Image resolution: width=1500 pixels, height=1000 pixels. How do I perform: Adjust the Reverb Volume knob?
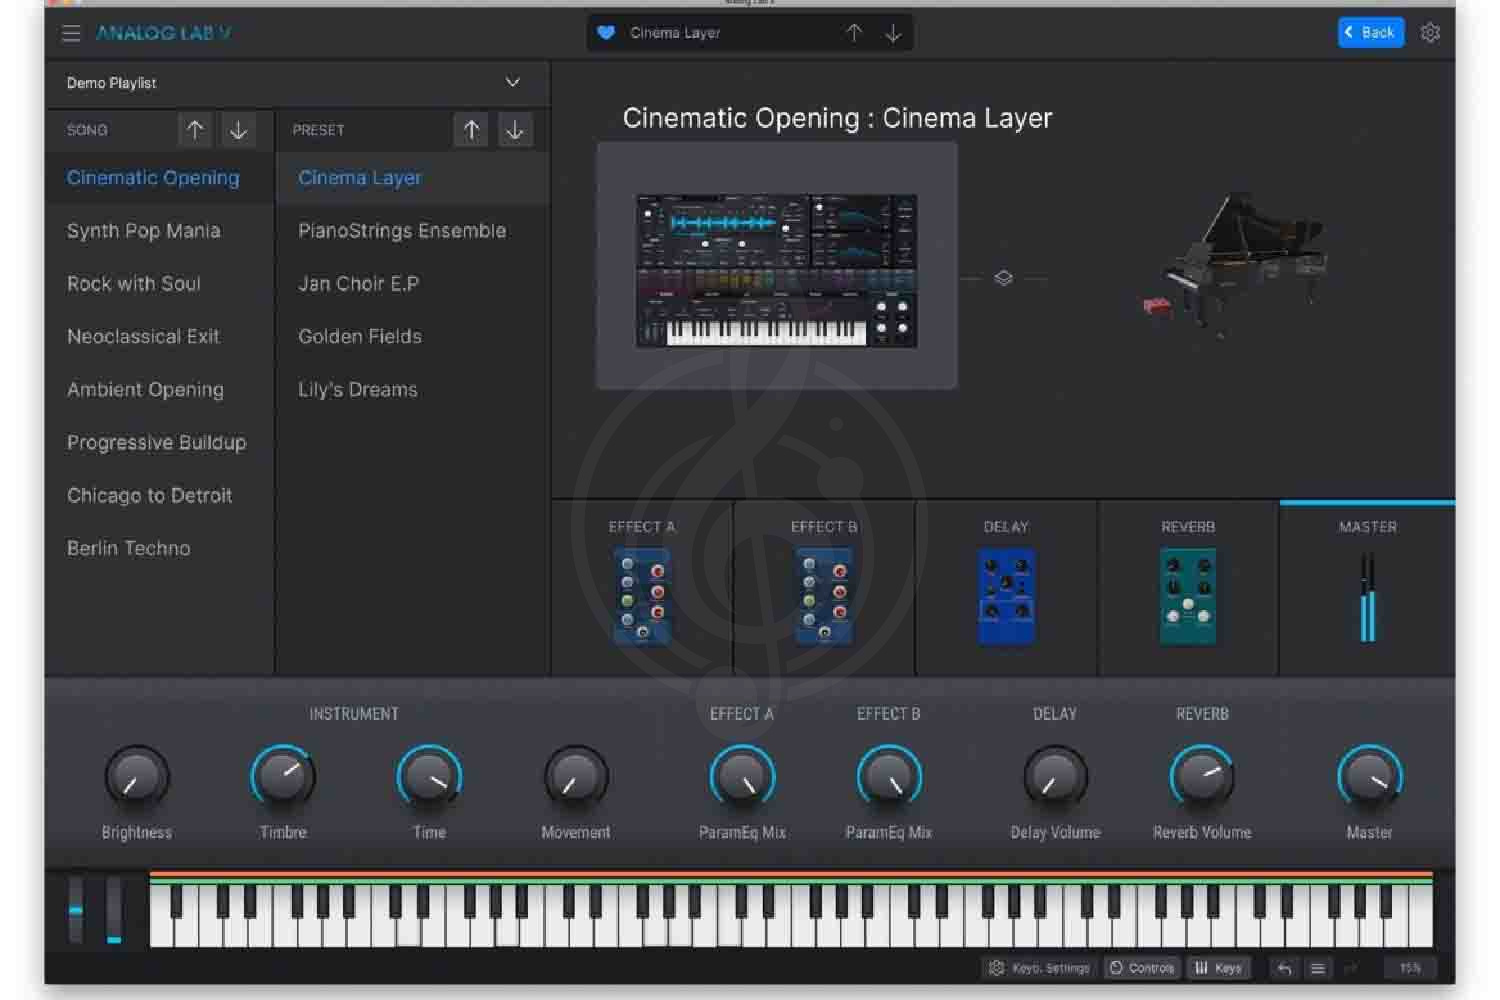[x=1202, y=777]
